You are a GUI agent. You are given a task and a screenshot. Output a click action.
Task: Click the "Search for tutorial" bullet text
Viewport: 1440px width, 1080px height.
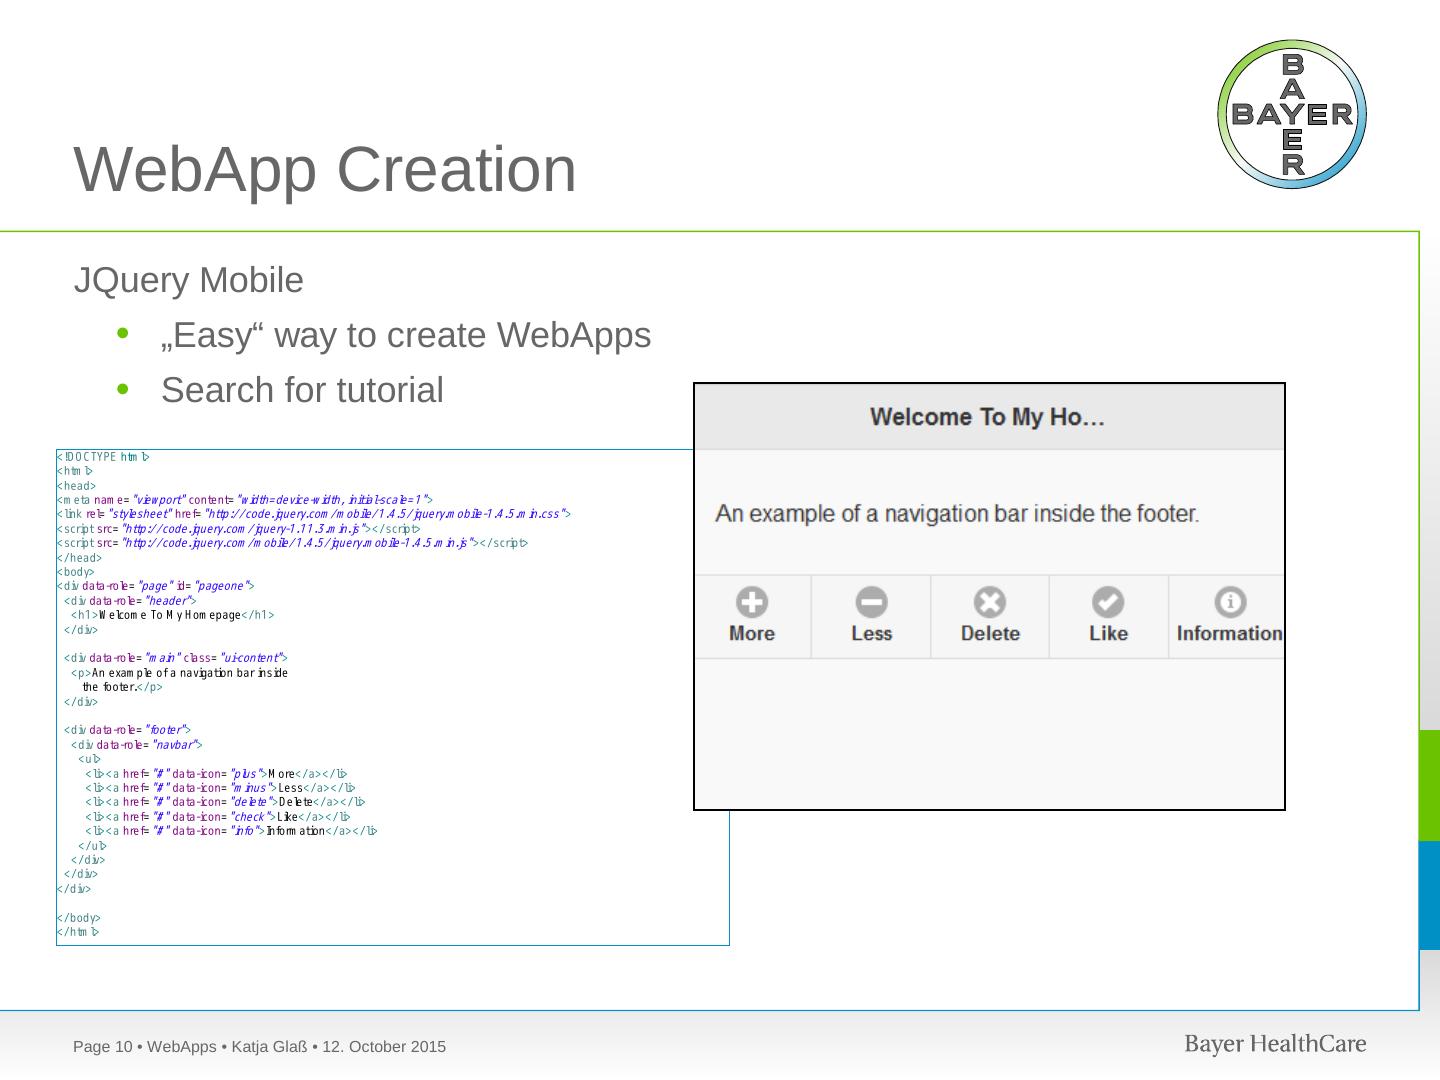coord(302,390)
